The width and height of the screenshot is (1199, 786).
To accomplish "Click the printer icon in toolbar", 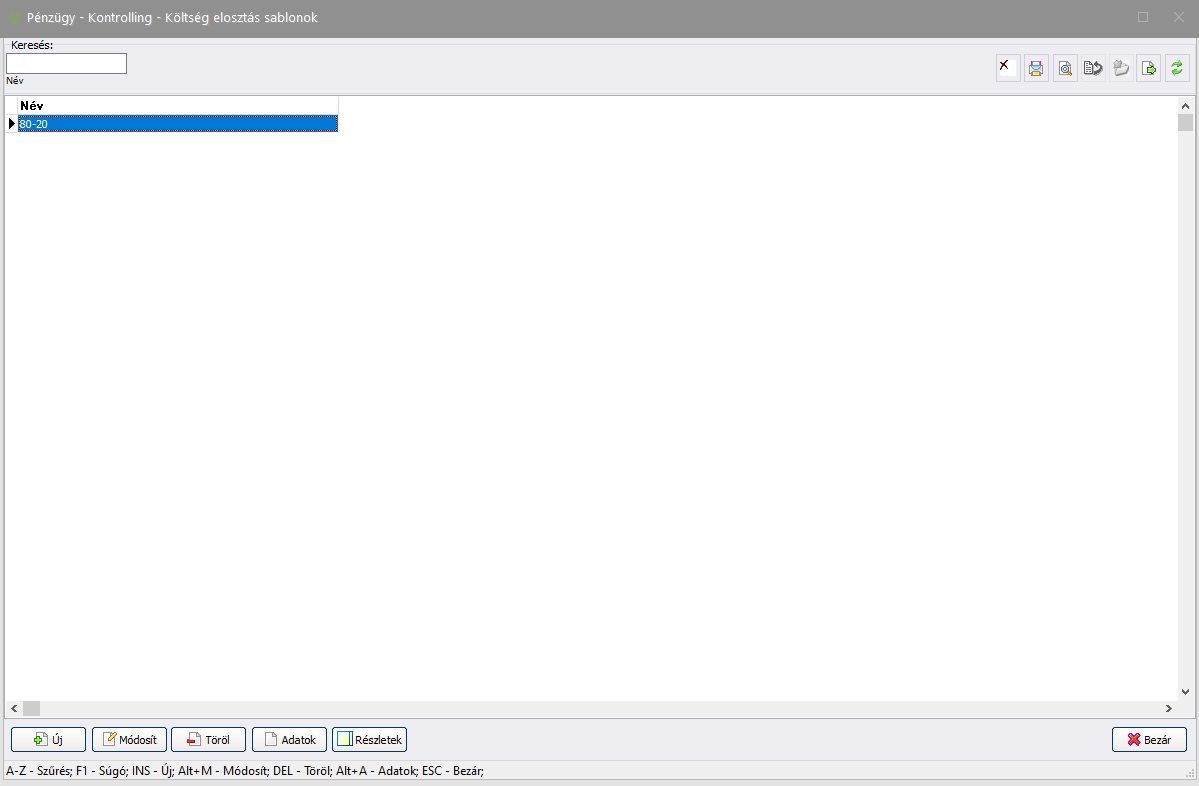I will (x=1036, y=68).
